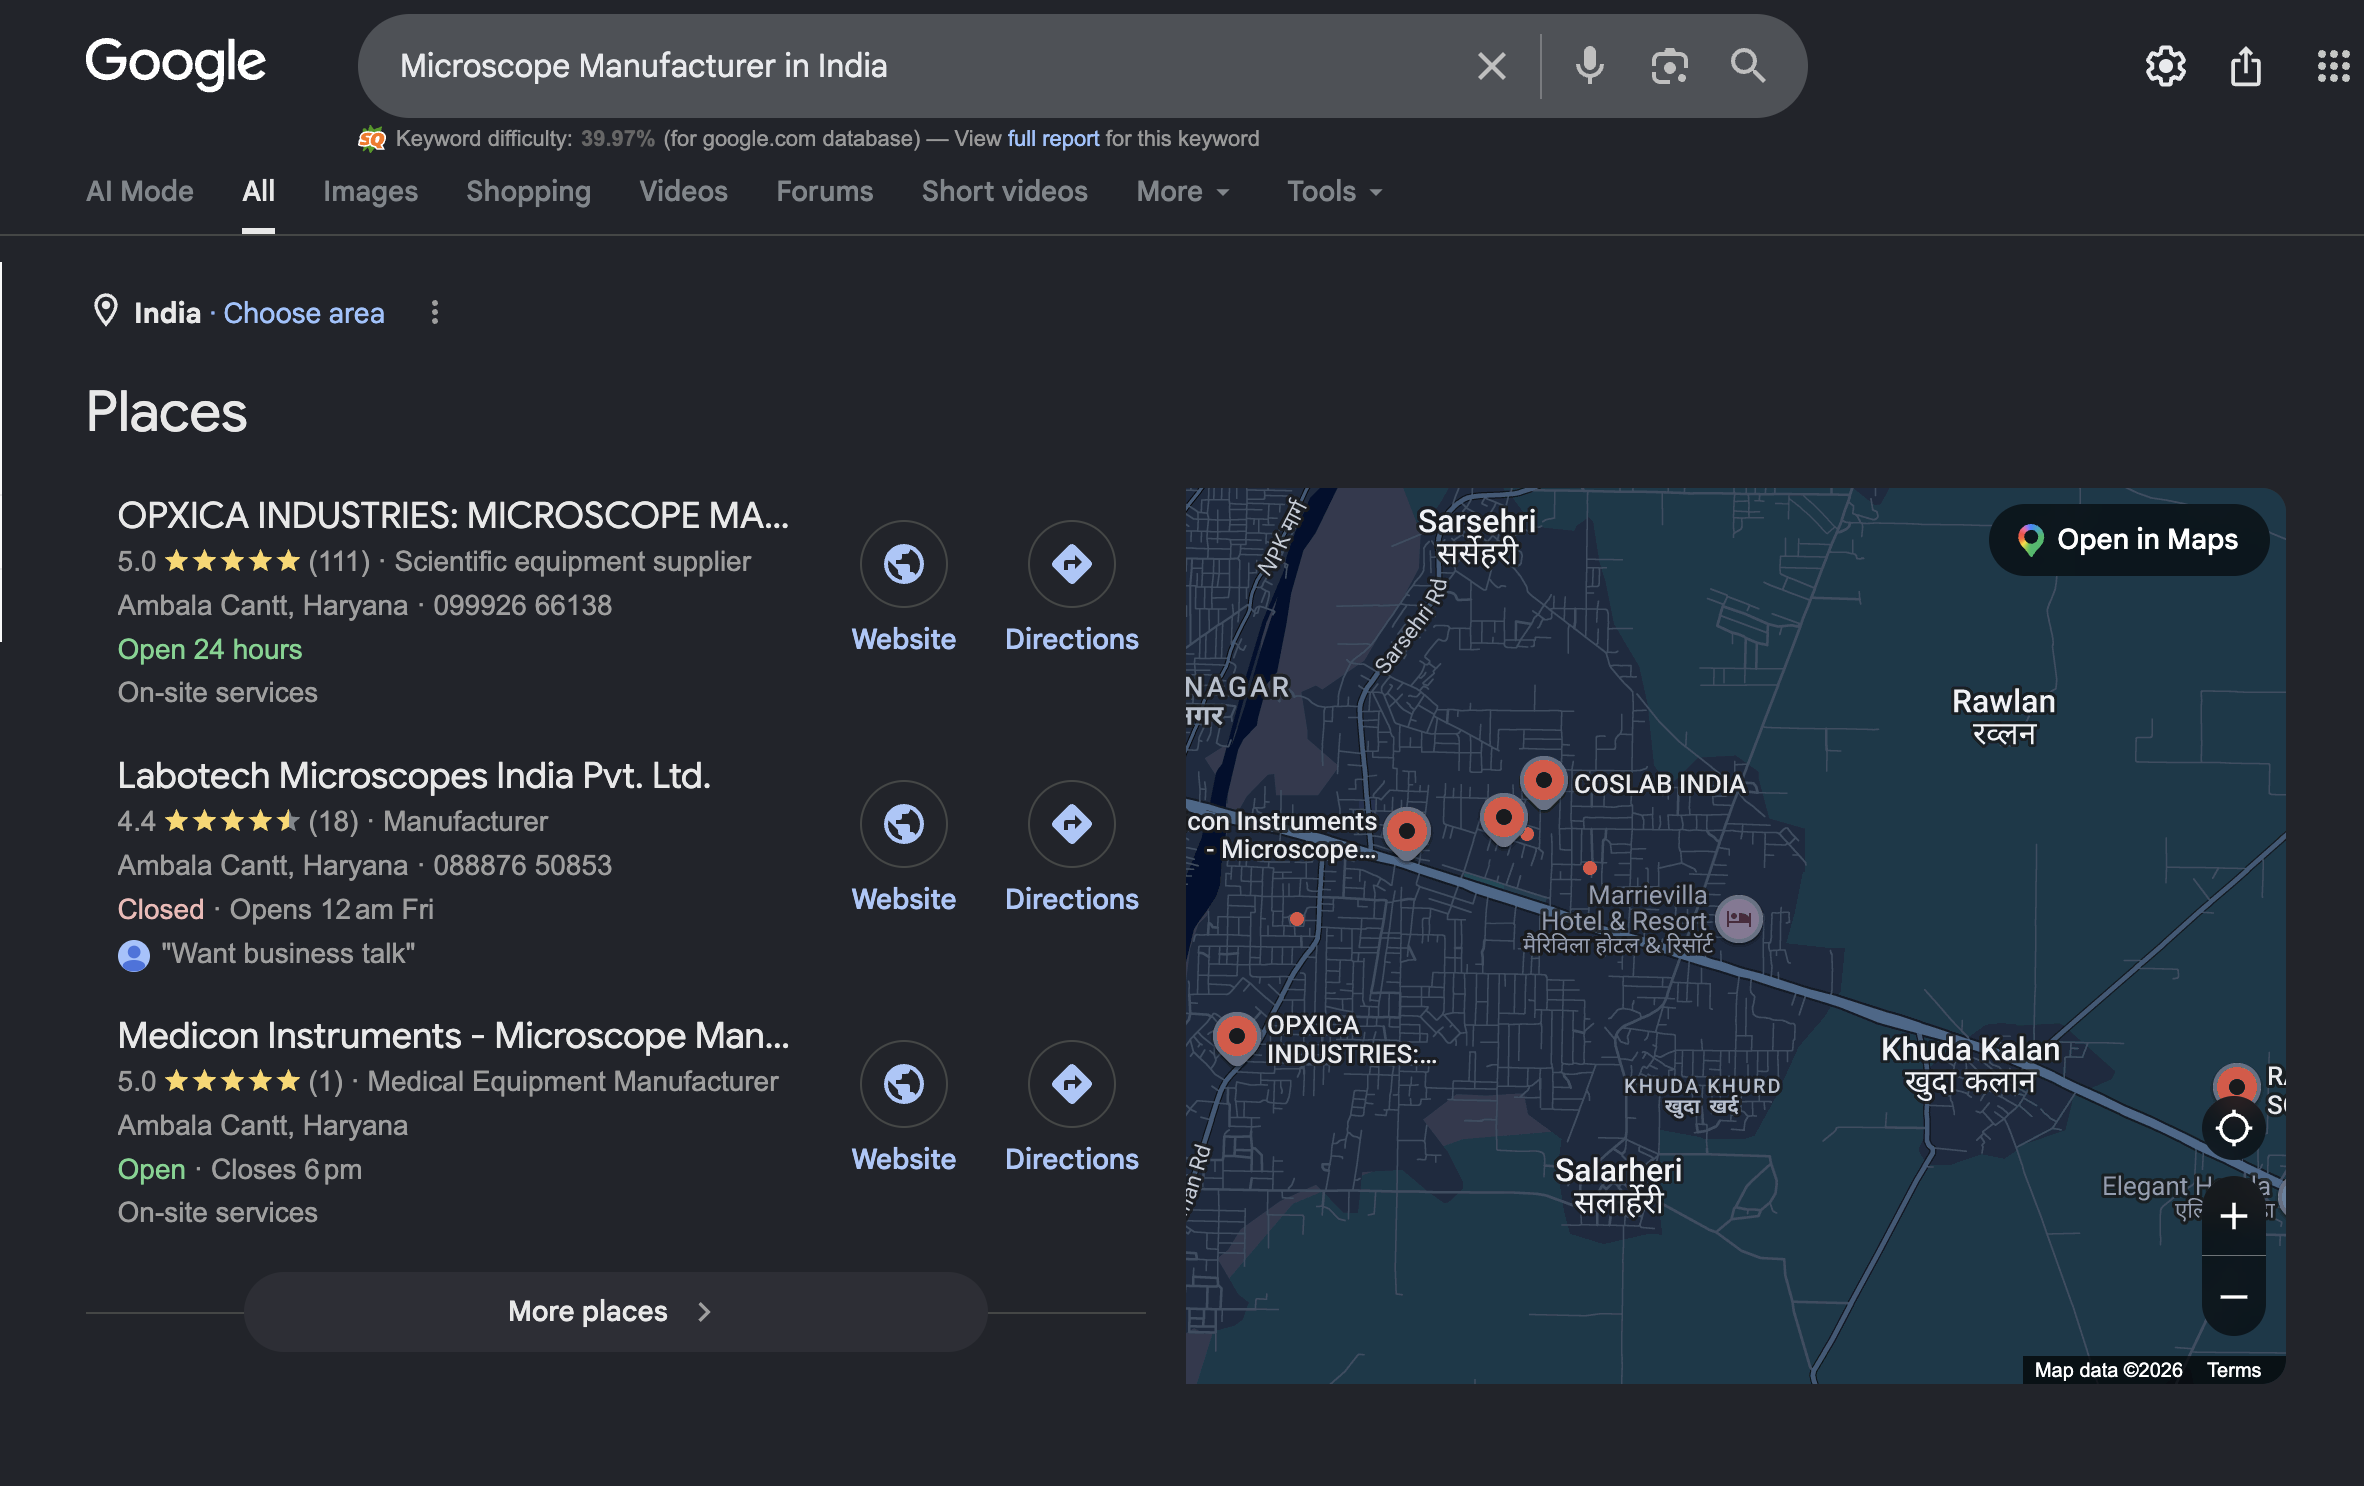Get directions to OPXICA Industries icon
Image resolution: width=2364 pixels, height=1486 pixels.
pyautogui.click(x=1071, y=563)
